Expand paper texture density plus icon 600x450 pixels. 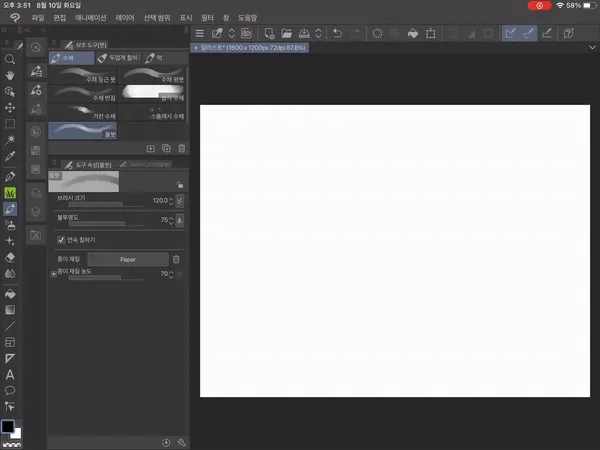tap(54, 274)
